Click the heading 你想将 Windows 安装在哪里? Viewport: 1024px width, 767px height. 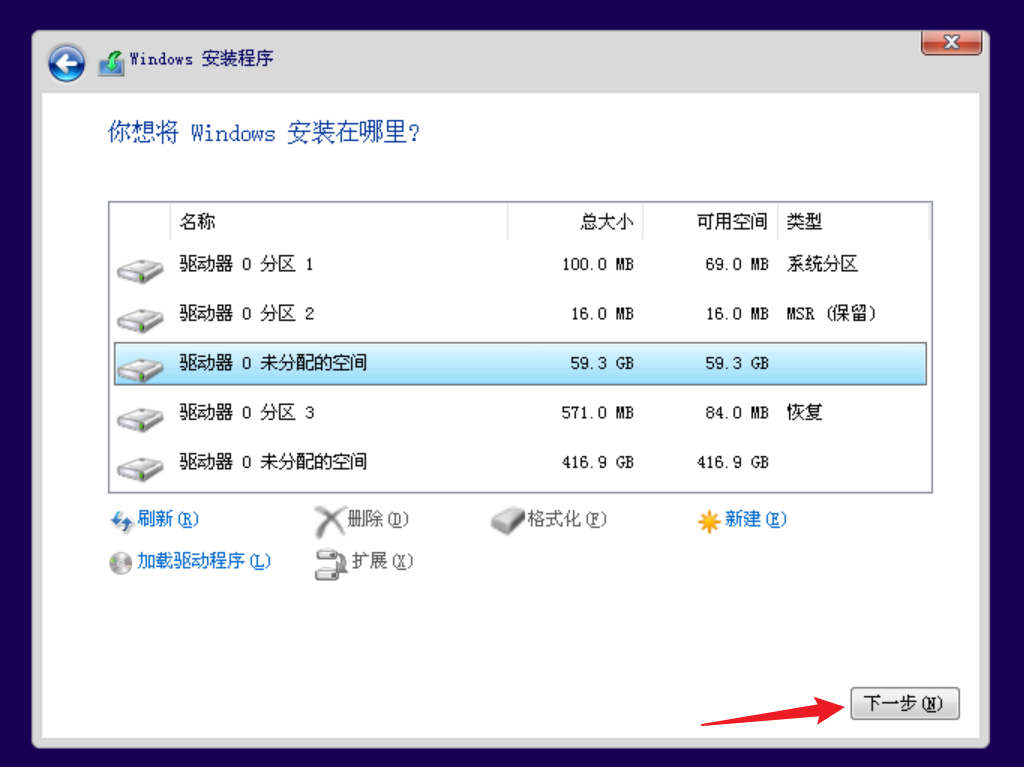[264, 133]
